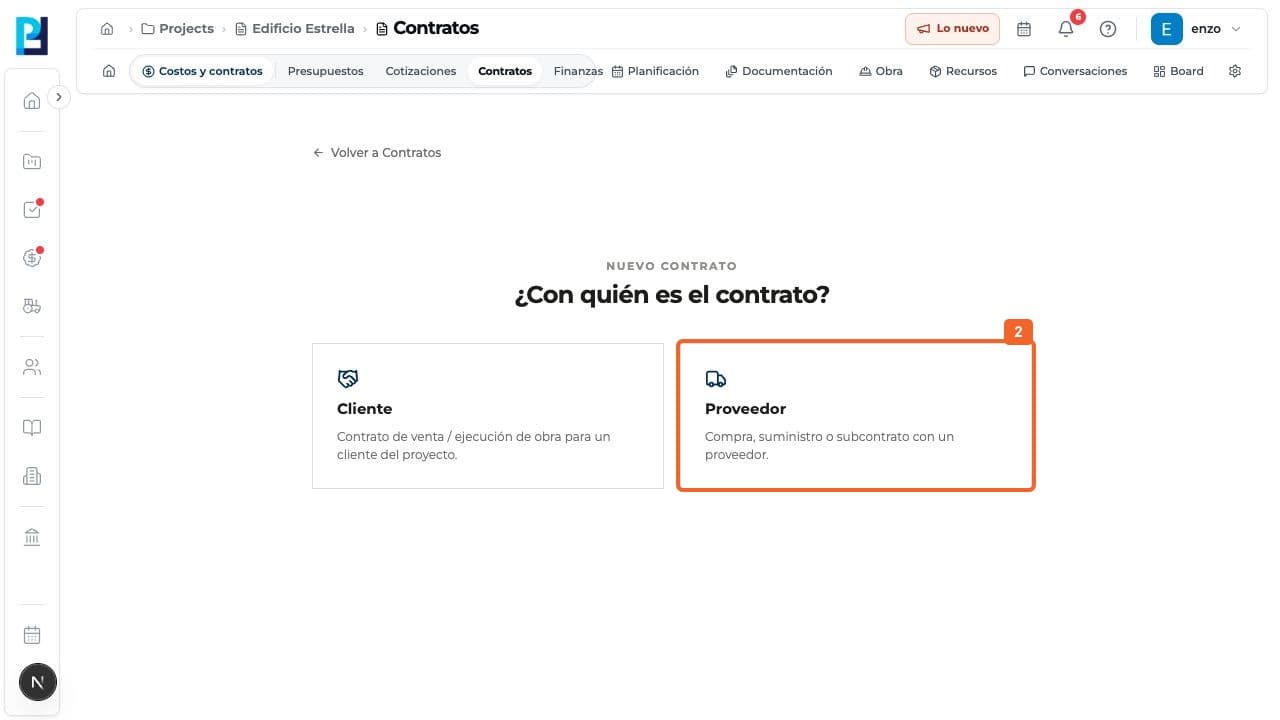Switch to the Cotizaciones tab
The image size is (1280, 720).
tap(421, 71)
